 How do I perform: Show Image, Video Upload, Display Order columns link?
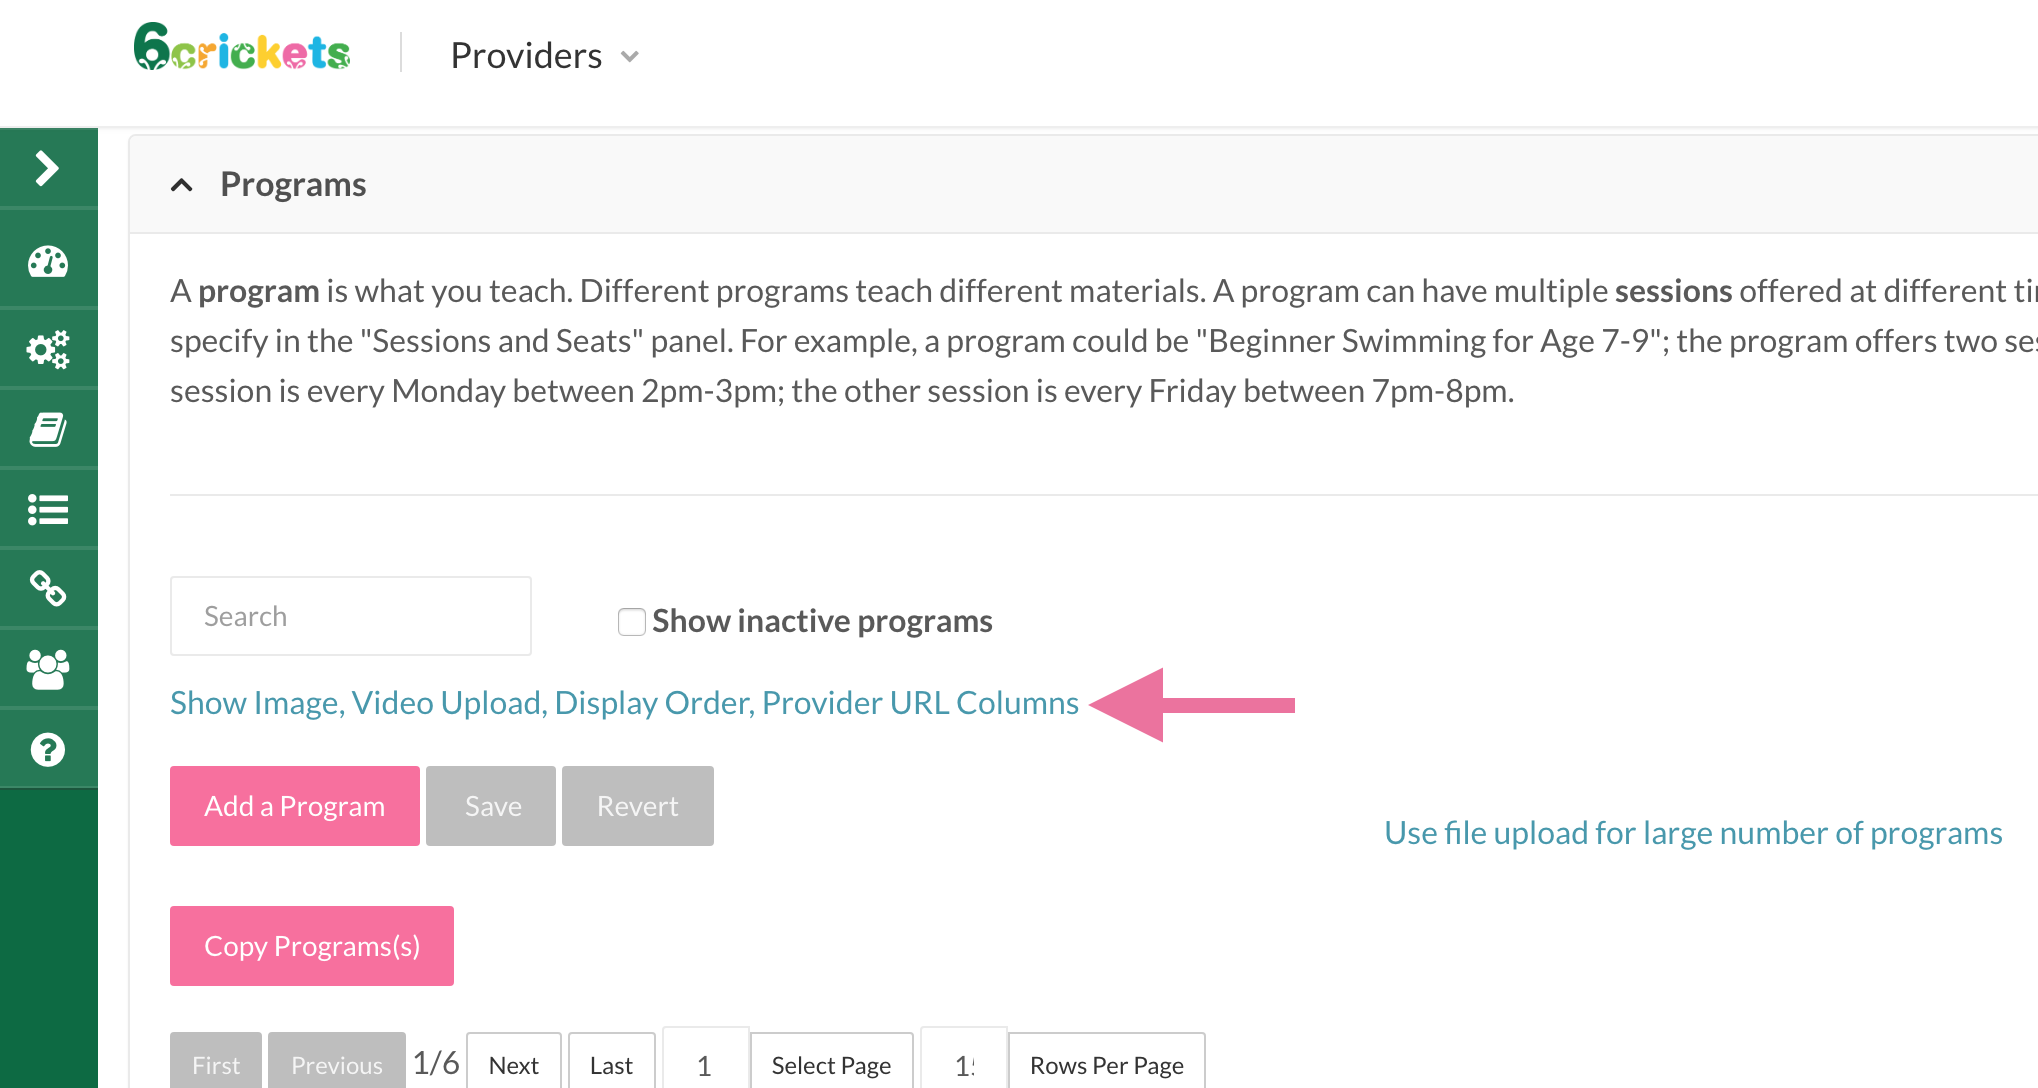pyautogui.click(x=624, y=703)
